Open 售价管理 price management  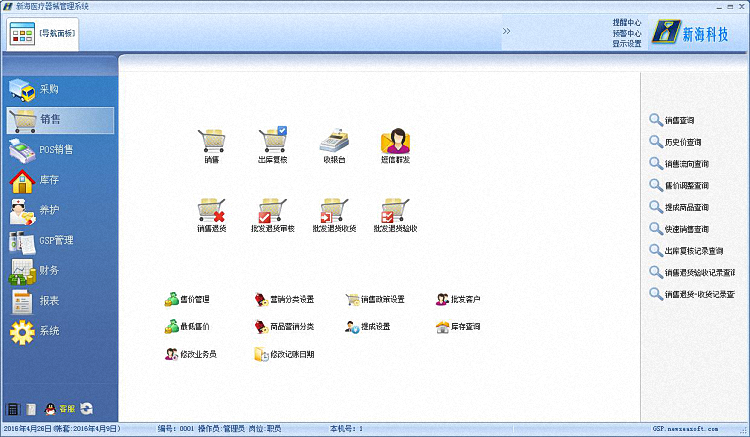point(187,299)
